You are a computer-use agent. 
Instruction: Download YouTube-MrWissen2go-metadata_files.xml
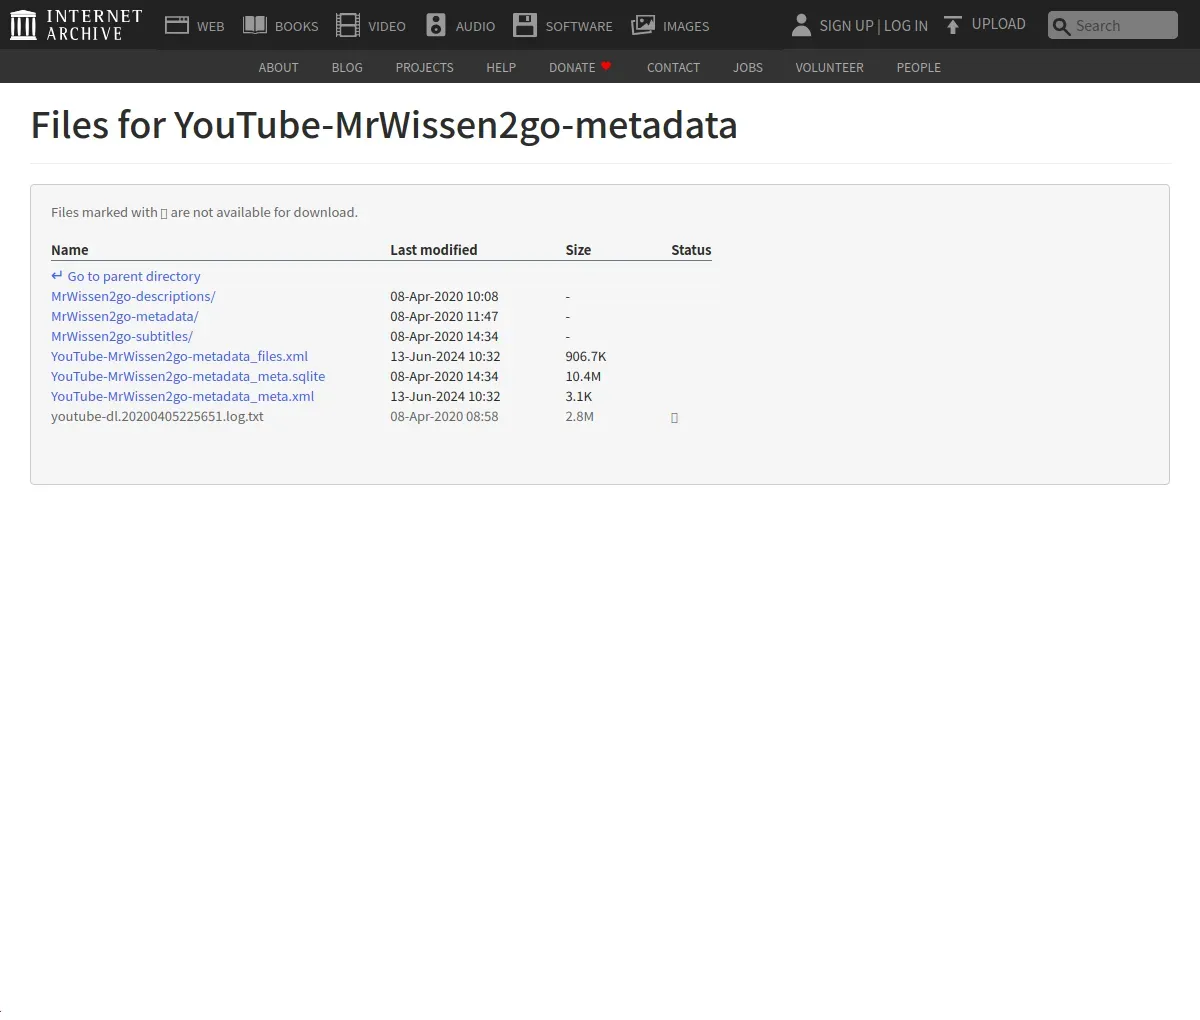179,356
